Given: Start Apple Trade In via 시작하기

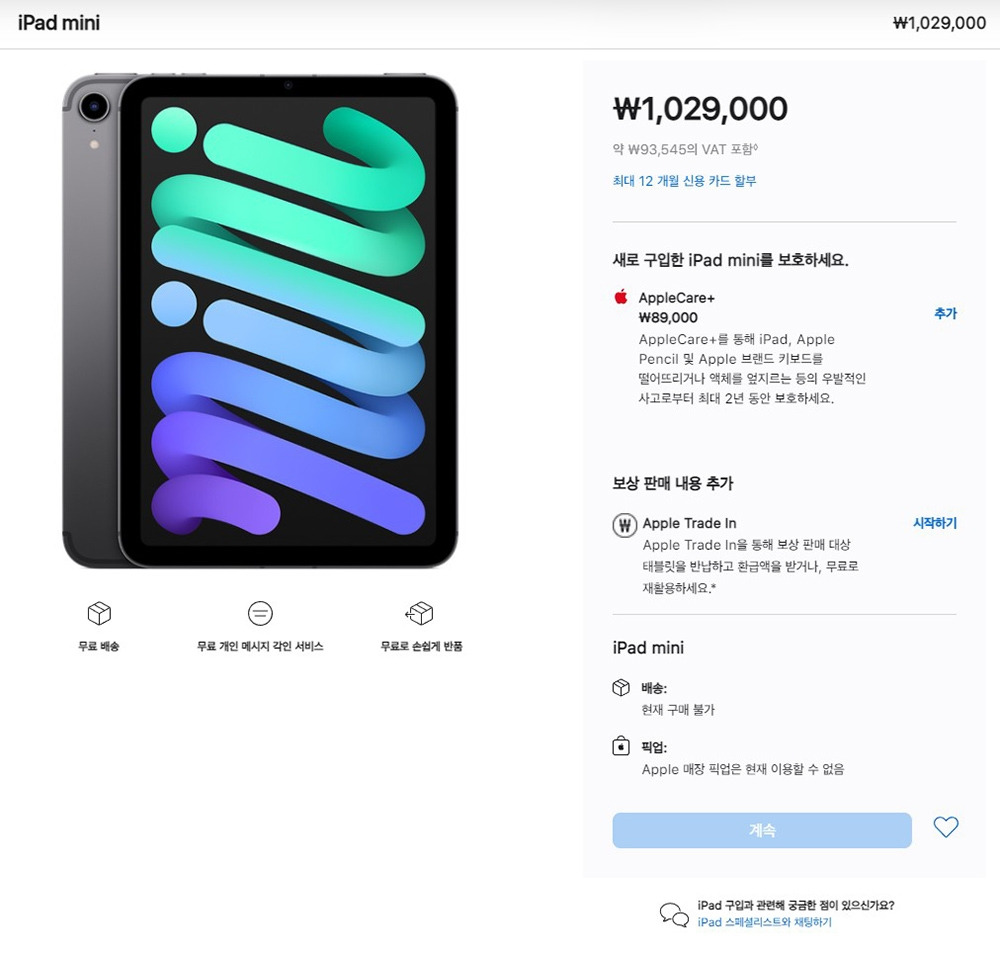Looking at the screenshot, I should [x=935, y=523].
